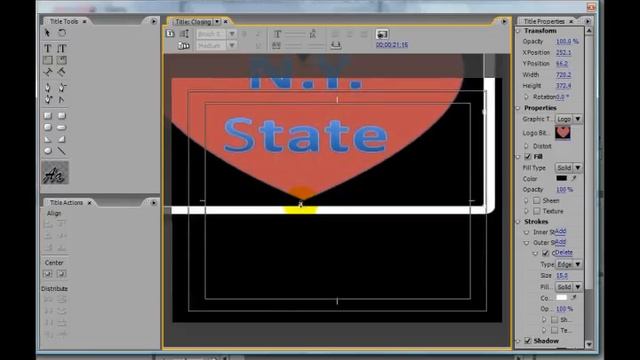Open Roll/Crawl Options
This screenshot has height=360, width=640.
pos(184,33)
